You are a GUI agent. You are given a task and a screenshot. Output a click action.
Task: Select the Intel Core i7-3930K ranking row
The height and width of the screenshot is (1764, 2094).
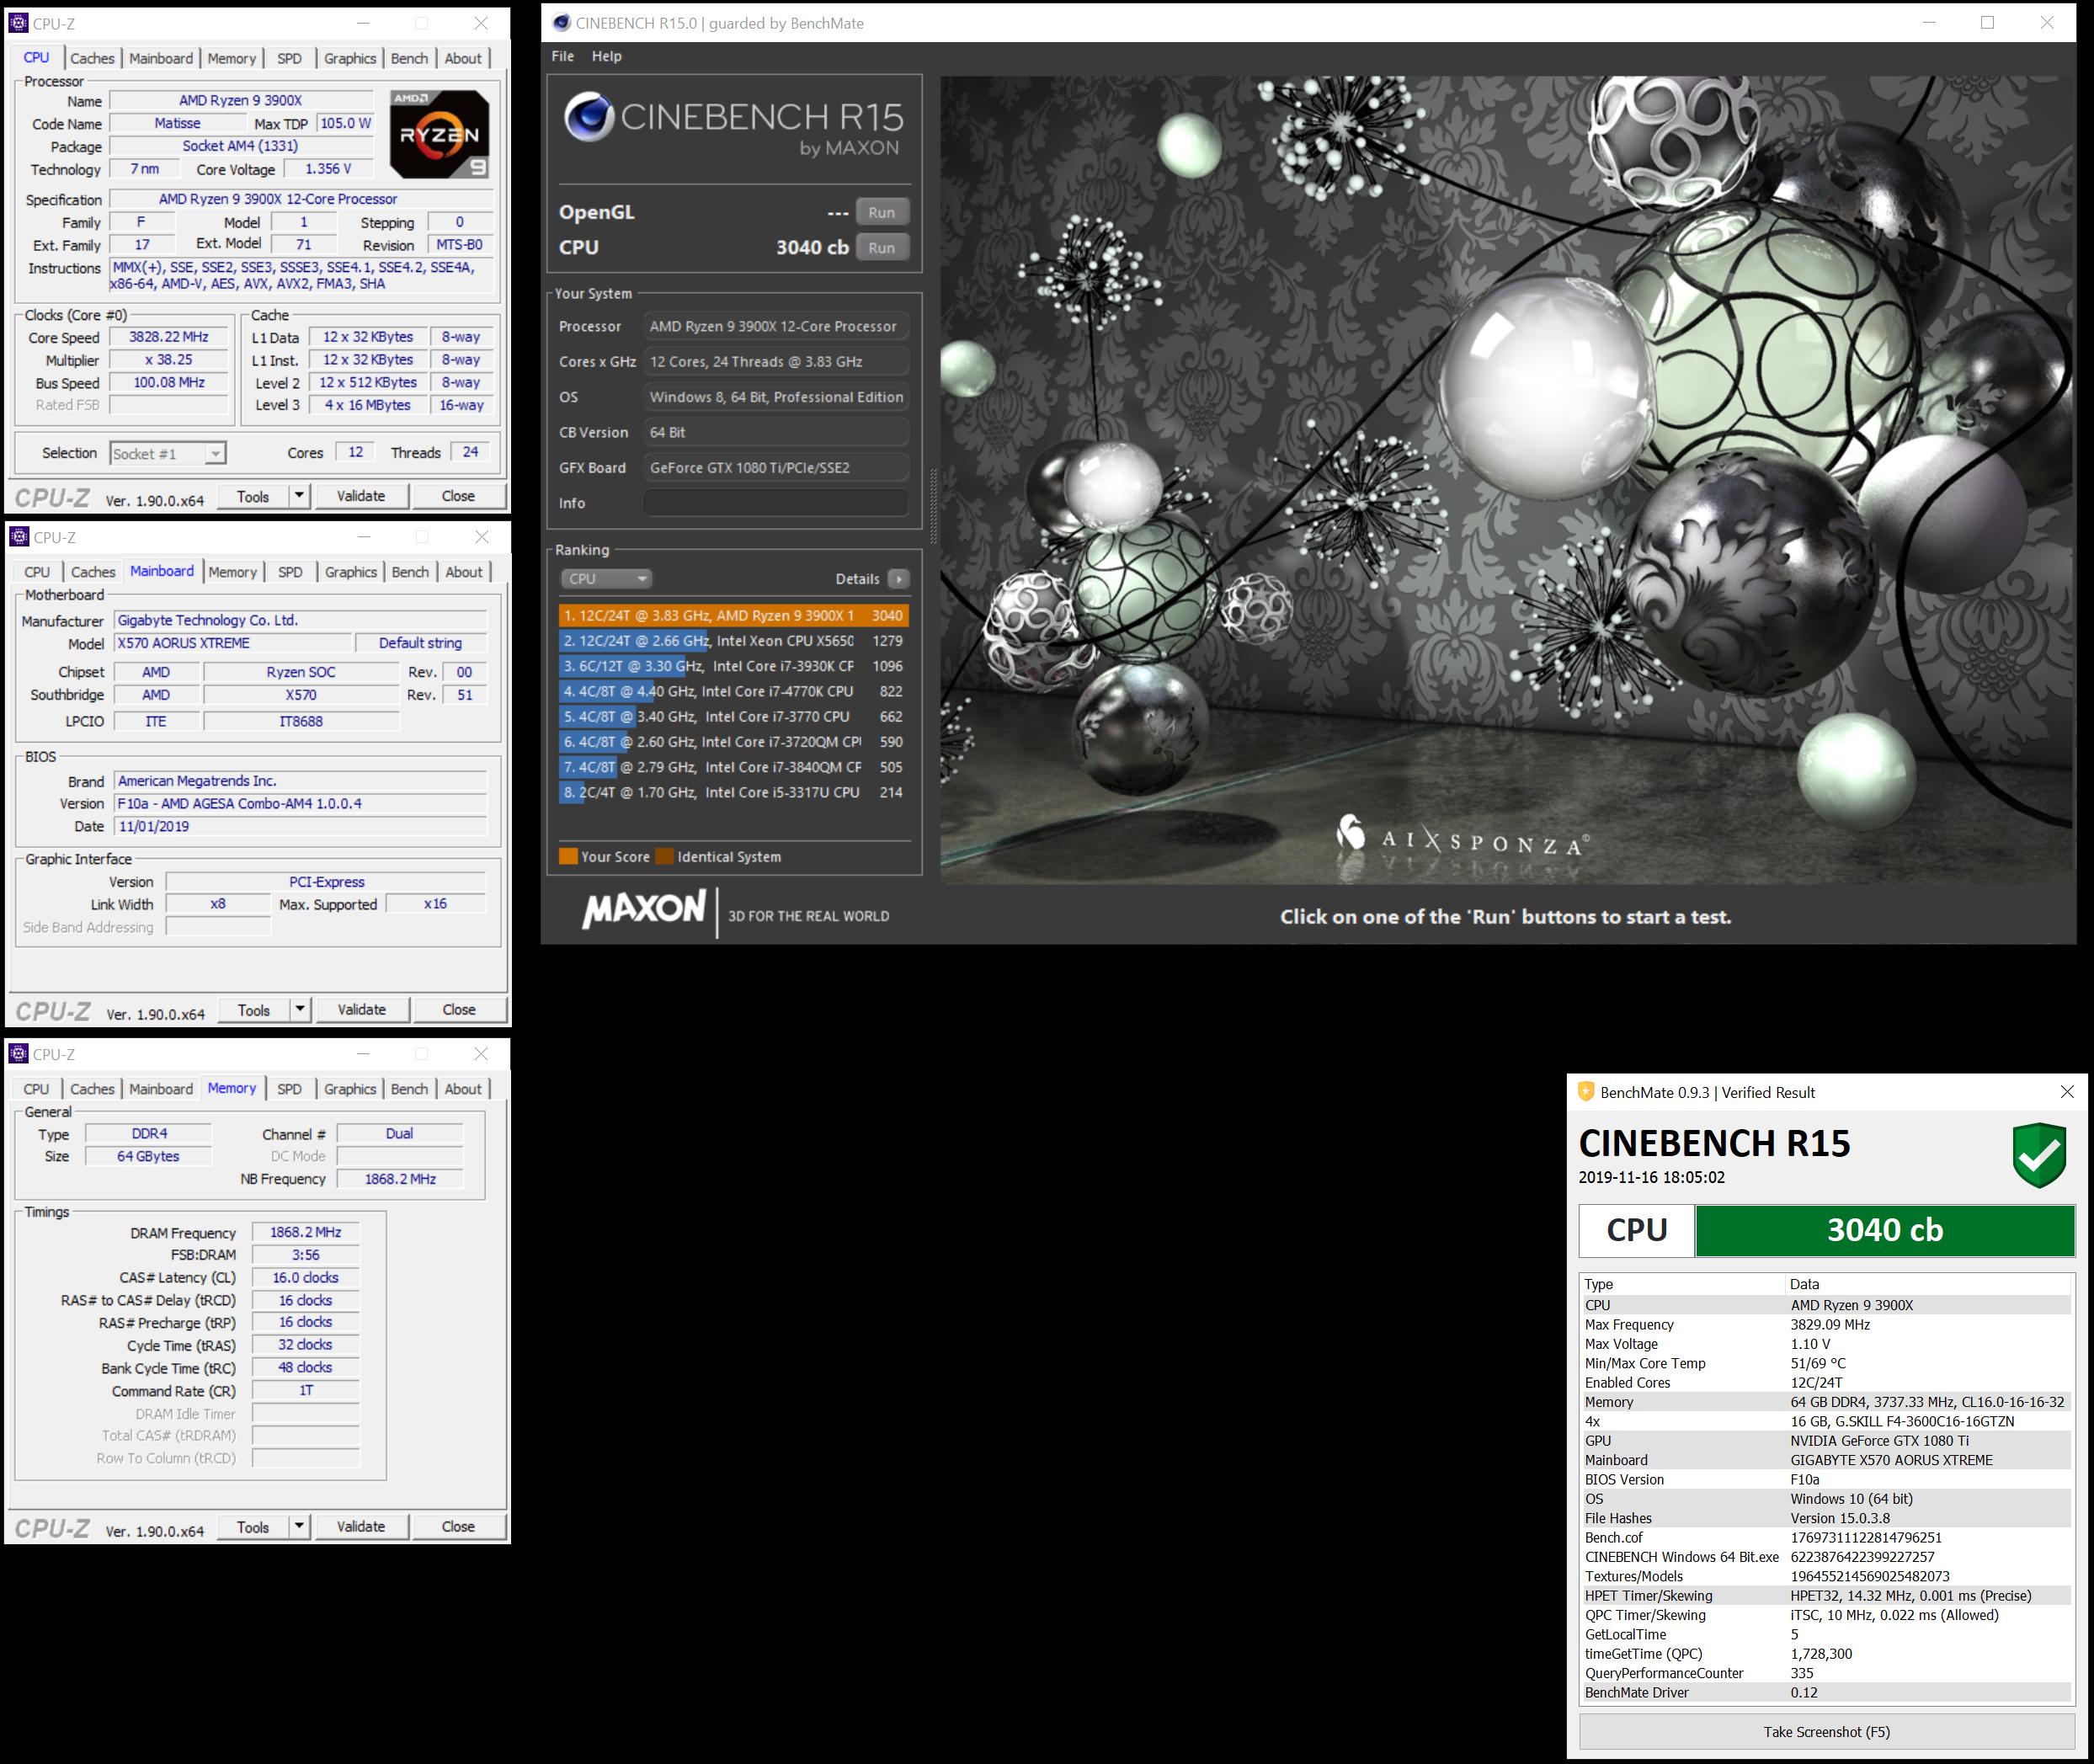coord(733,666)
